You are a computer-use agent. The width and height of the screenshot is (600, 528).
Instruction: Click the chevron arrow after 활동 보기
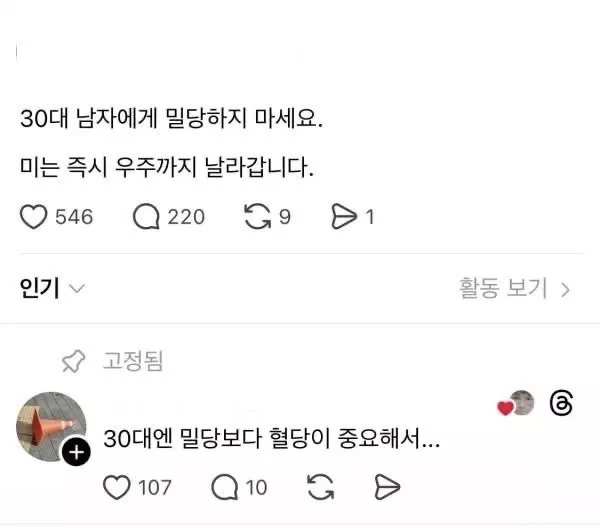tap(566, 290)
